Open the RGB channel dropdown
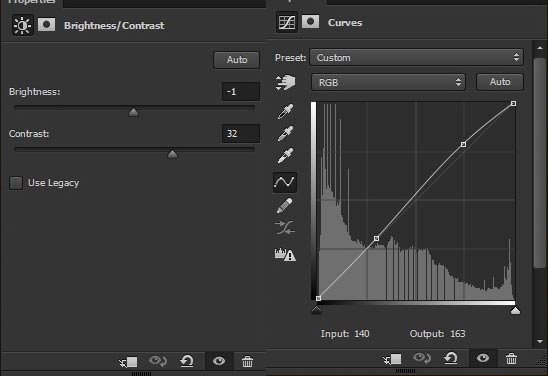The height and width of the screenshot is (376, 548). 388,82
